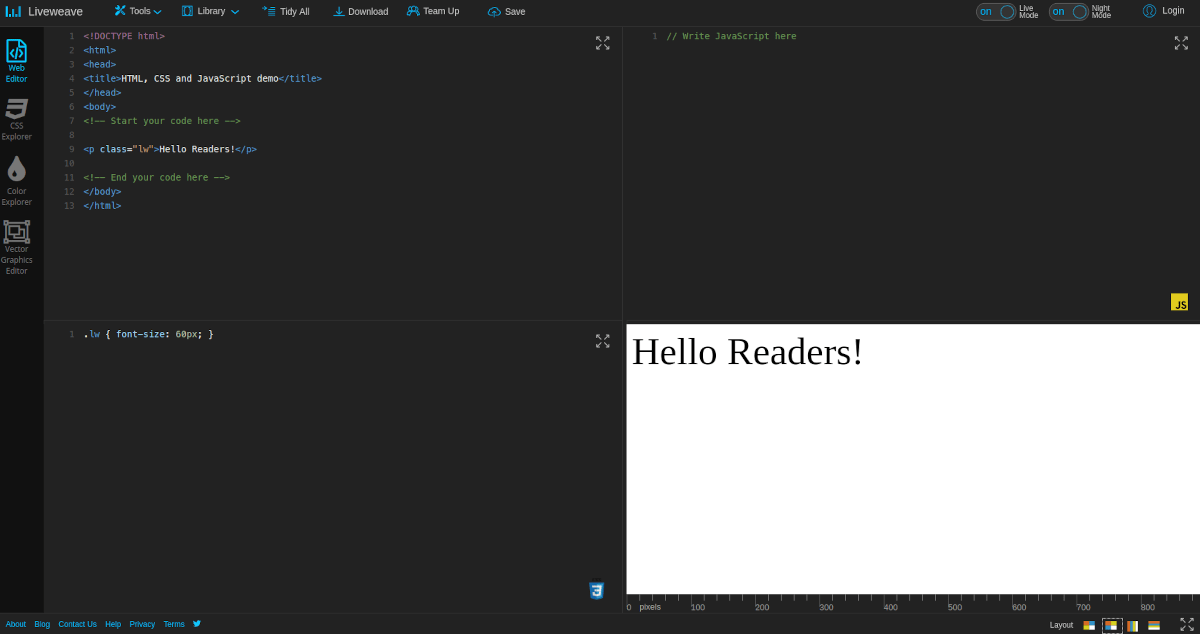
Task: Click Save in the toolbar
Action: (506, 11)
